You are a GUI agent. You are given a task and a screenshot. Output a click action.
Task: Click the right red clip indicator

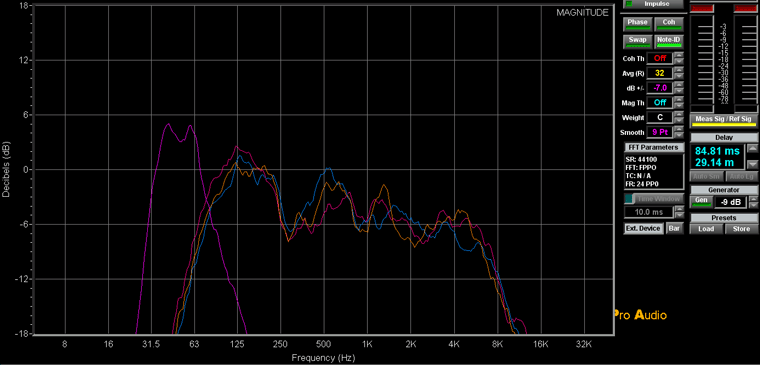point(745,8)
